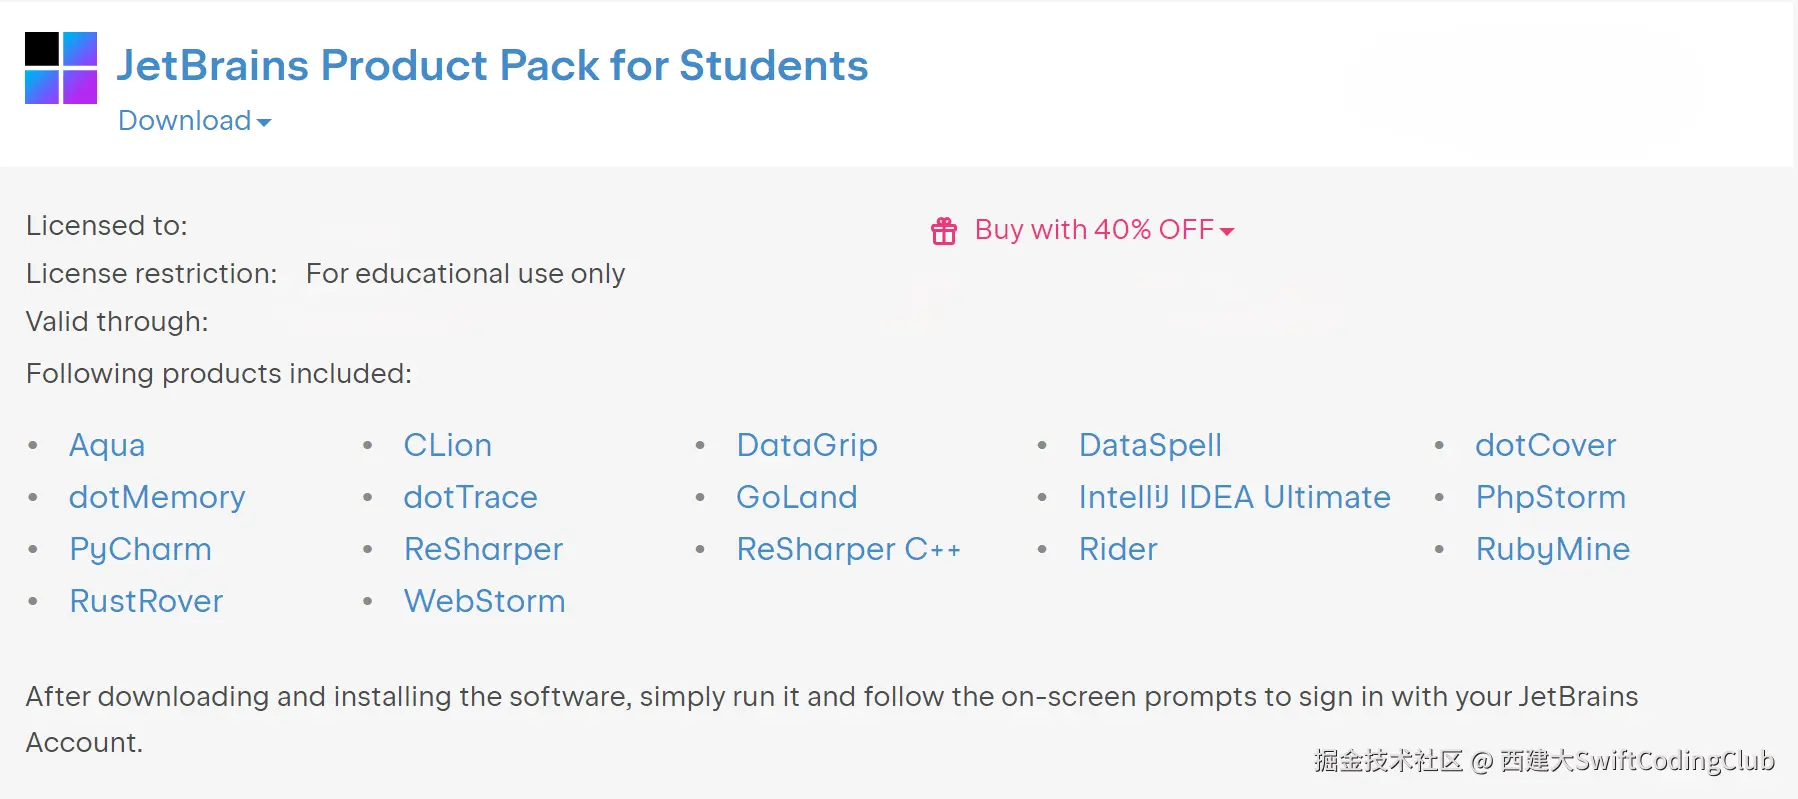Open the JetBrains Product Pack for Students title
1798x799 pixels.
492,66
